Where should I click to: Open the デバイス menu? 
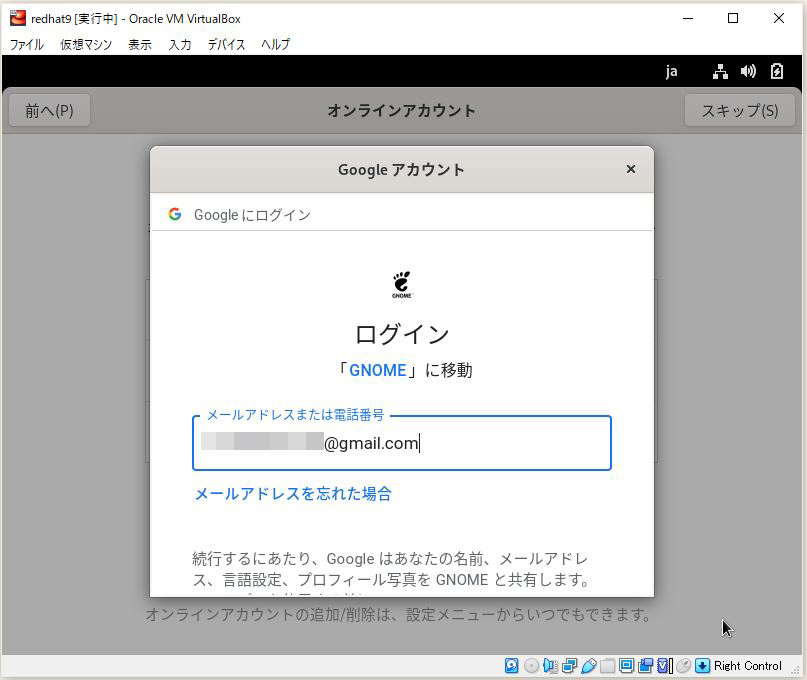click(226, 45)
